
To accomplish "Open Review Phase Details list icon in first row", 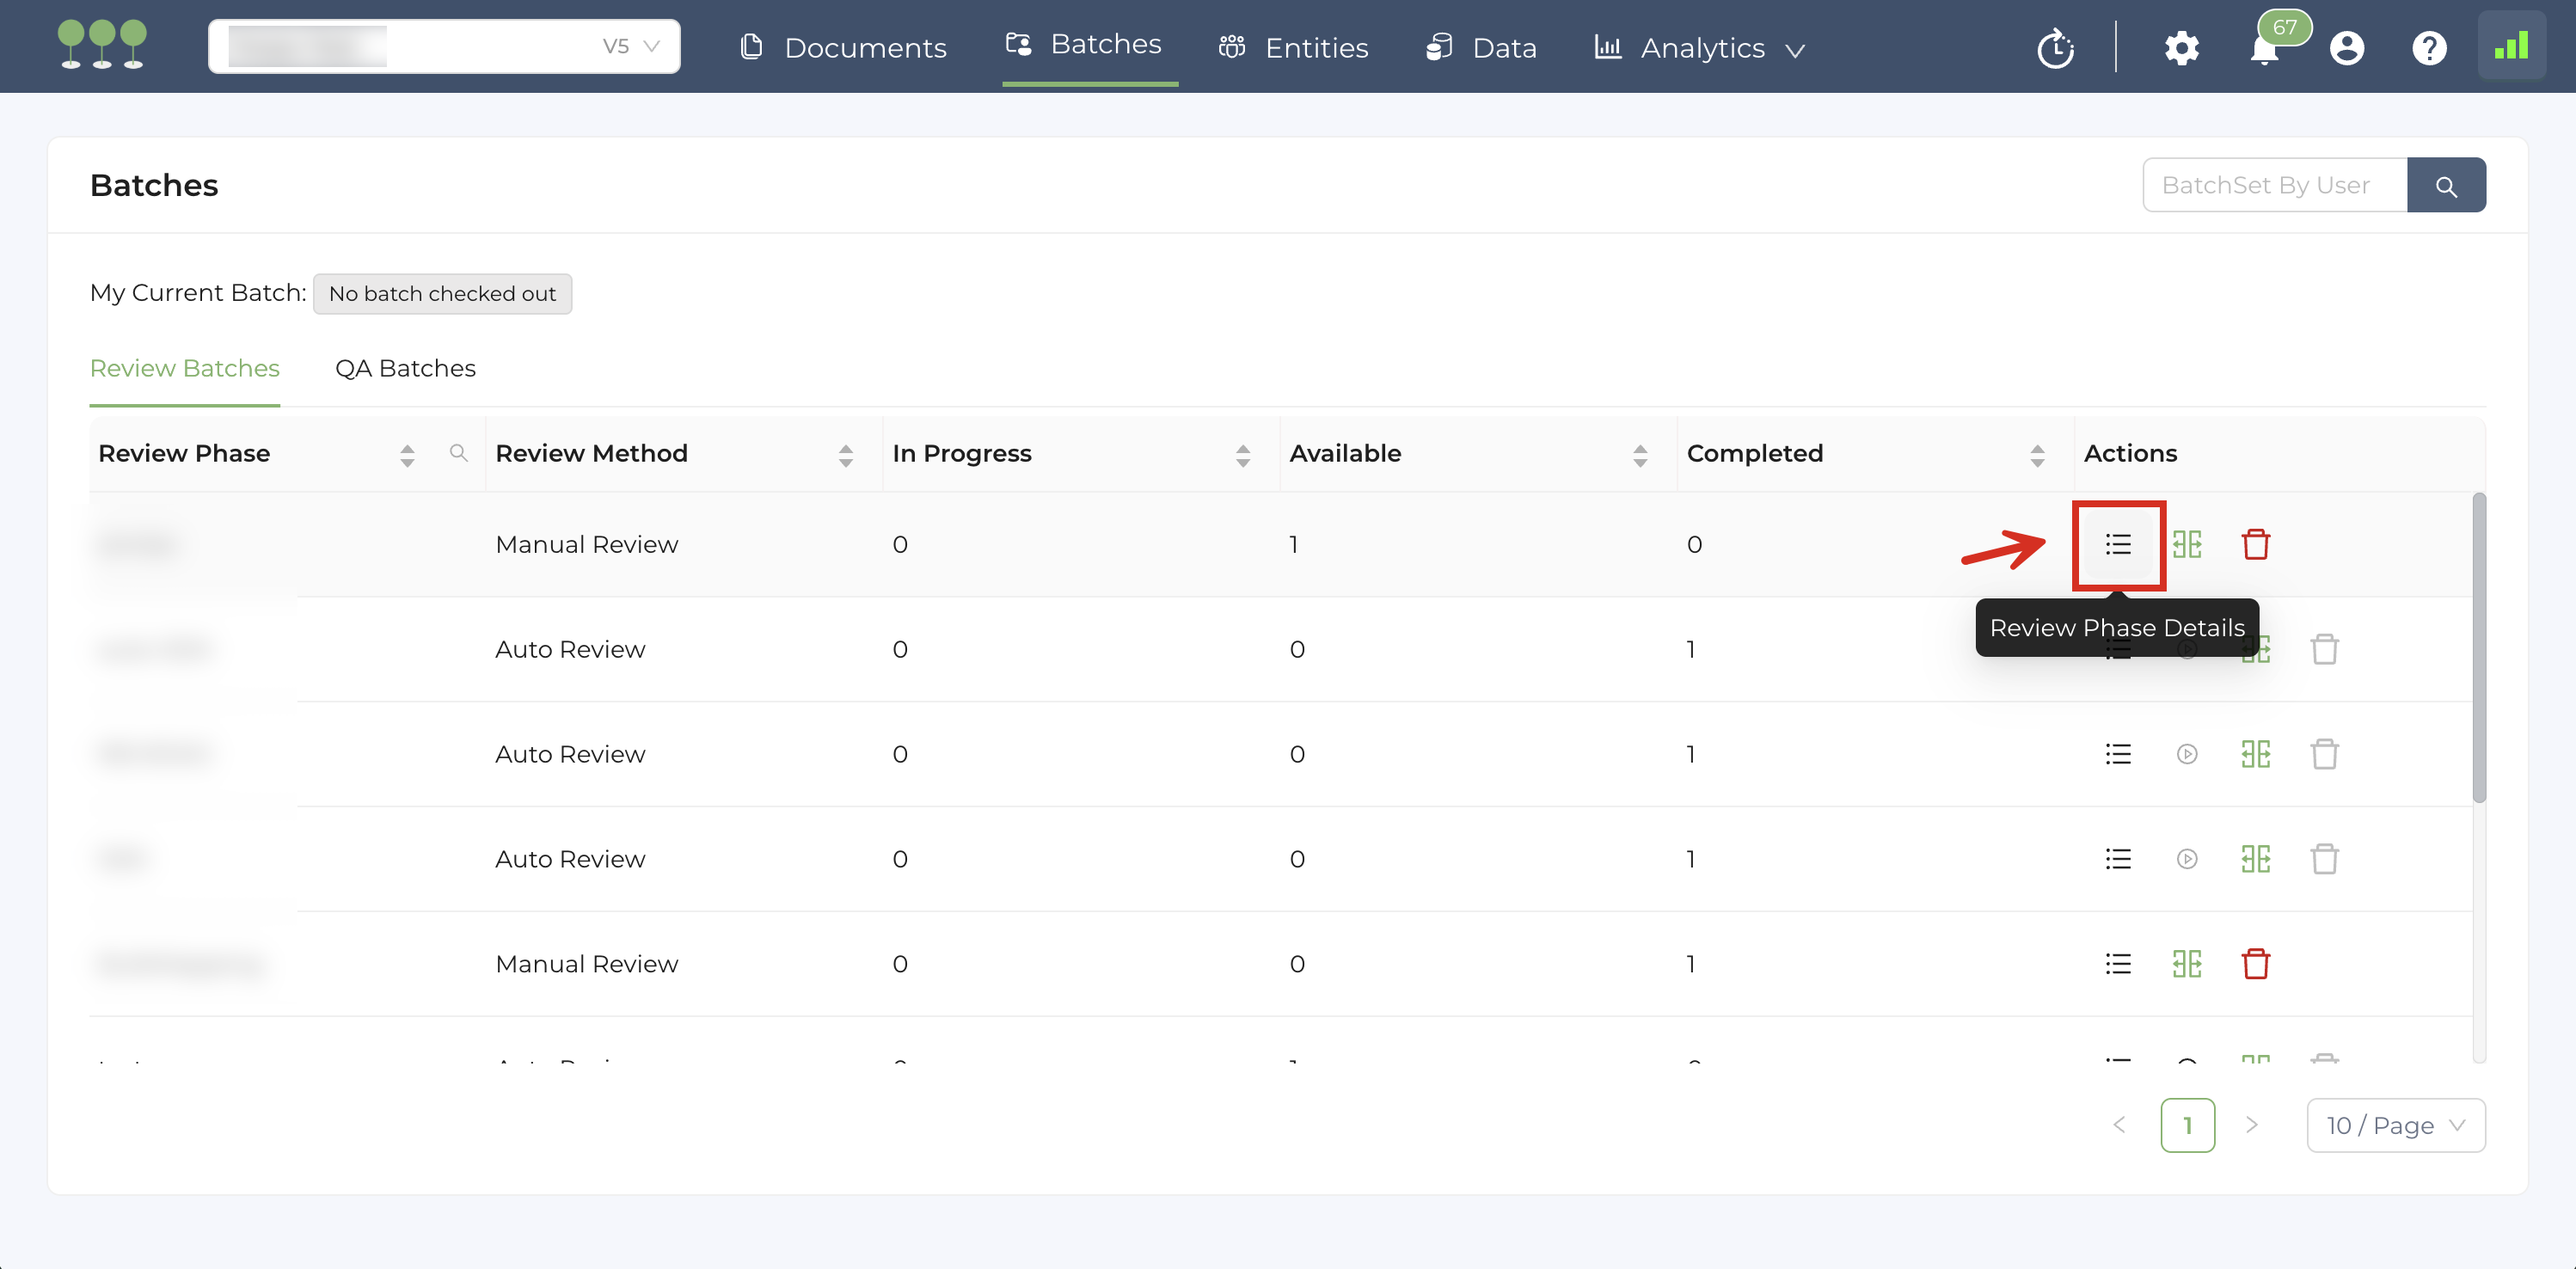I will click(x=2118, y=544).
